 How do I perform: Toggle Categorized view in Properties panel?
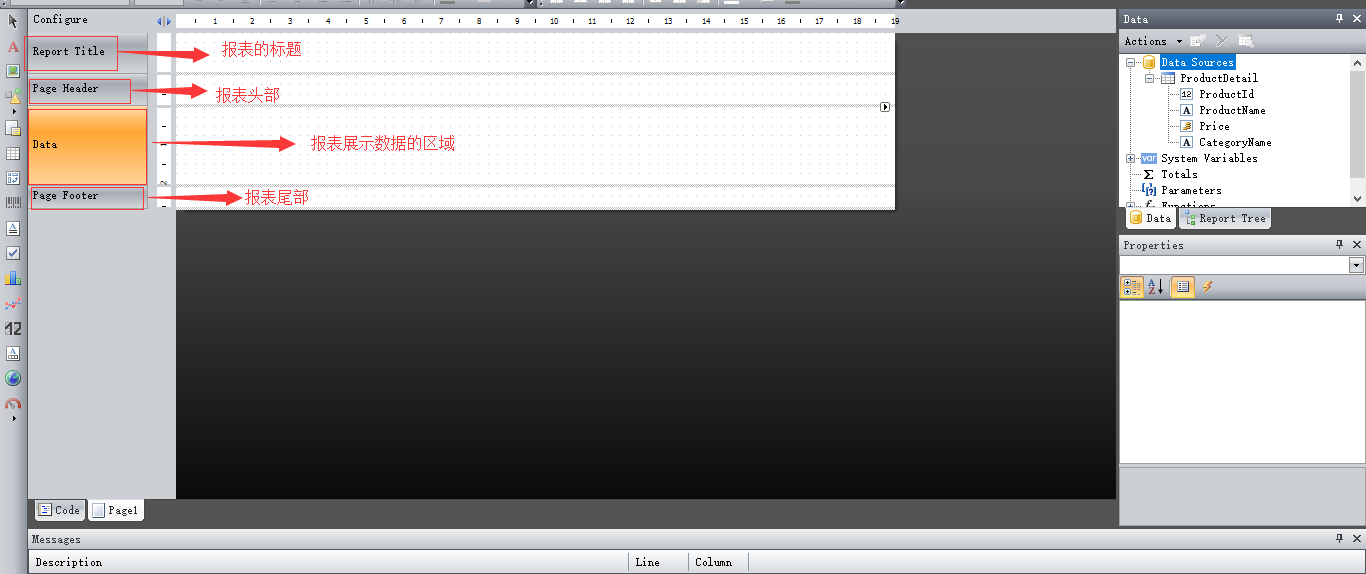[x=1132, y=287]
